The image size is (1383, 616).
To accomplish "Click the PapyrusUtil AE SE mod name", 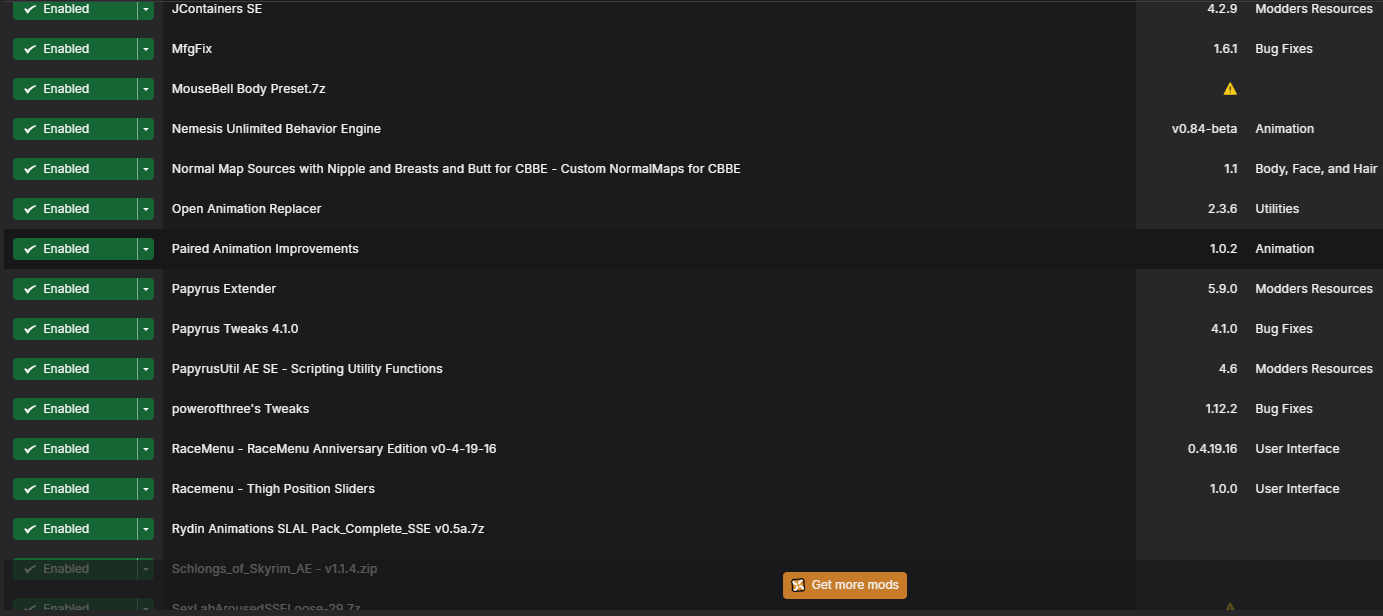I will pos(308,368).
